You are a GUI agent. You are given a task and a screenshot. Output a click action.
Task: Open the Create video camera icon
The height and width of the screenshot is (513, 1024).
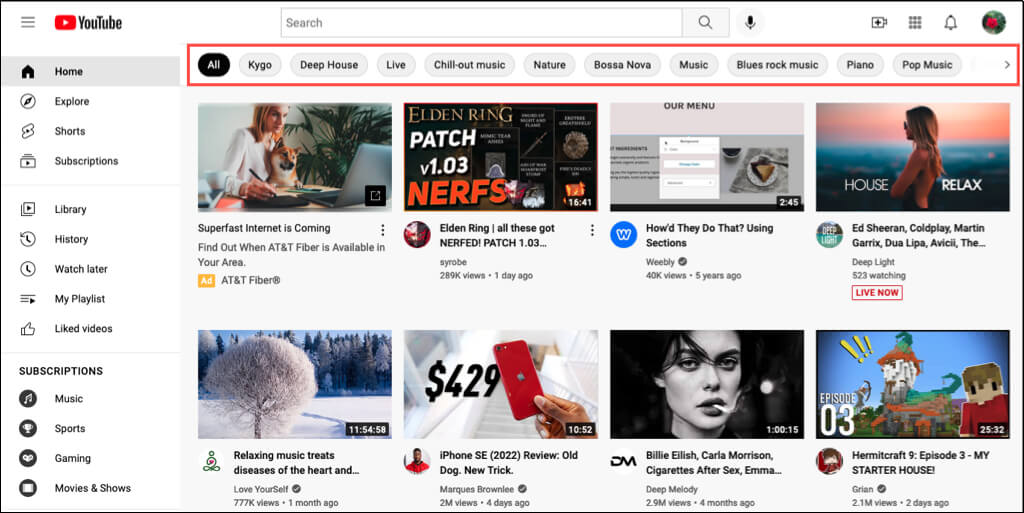(879, 23)
